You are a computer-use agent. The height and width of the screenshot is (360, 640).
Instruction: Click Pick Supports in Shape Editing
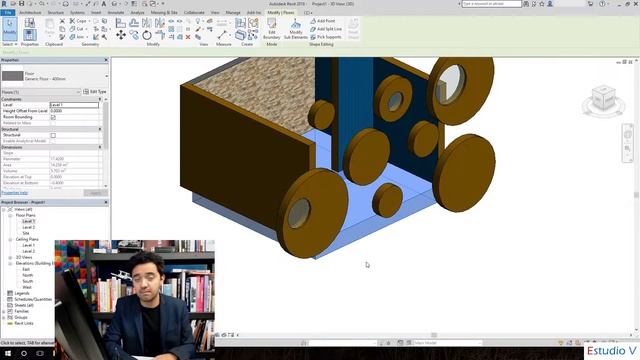tap(325, 37)
